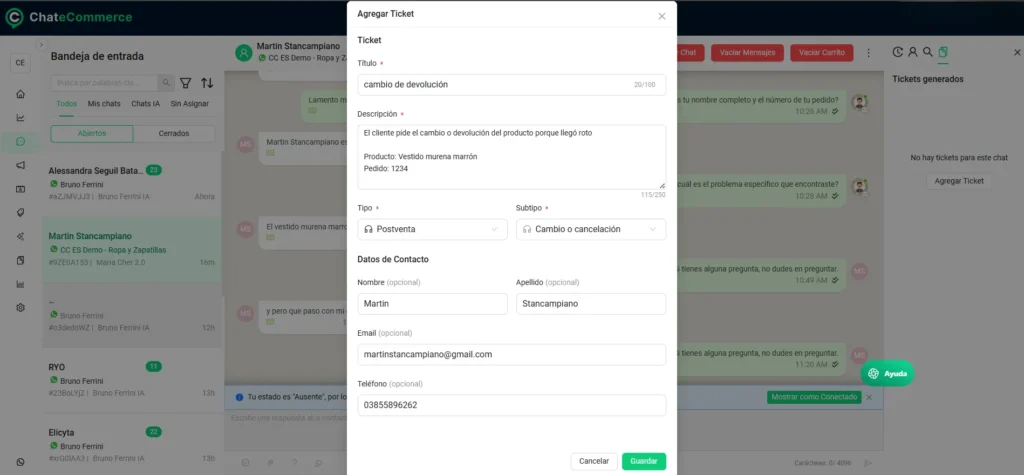Click the inbox sort arrows icon
Viewport: 1024px width, 475px height.
(x=207, y=83)
